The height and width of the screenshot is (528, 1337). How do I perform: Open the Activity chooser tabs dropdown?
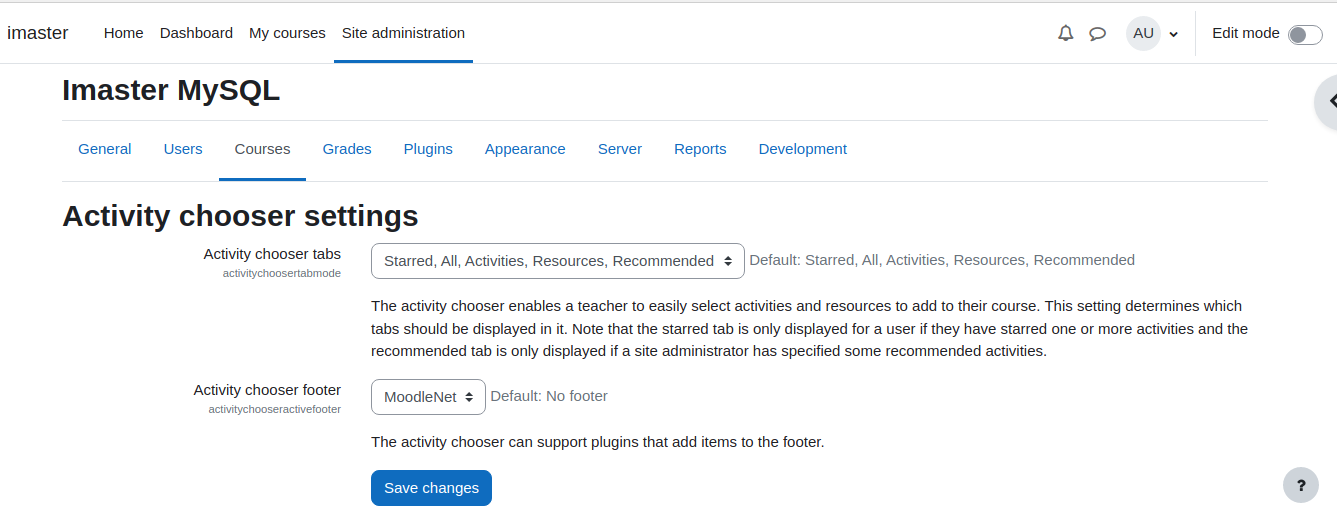click(x=558, y=261)
